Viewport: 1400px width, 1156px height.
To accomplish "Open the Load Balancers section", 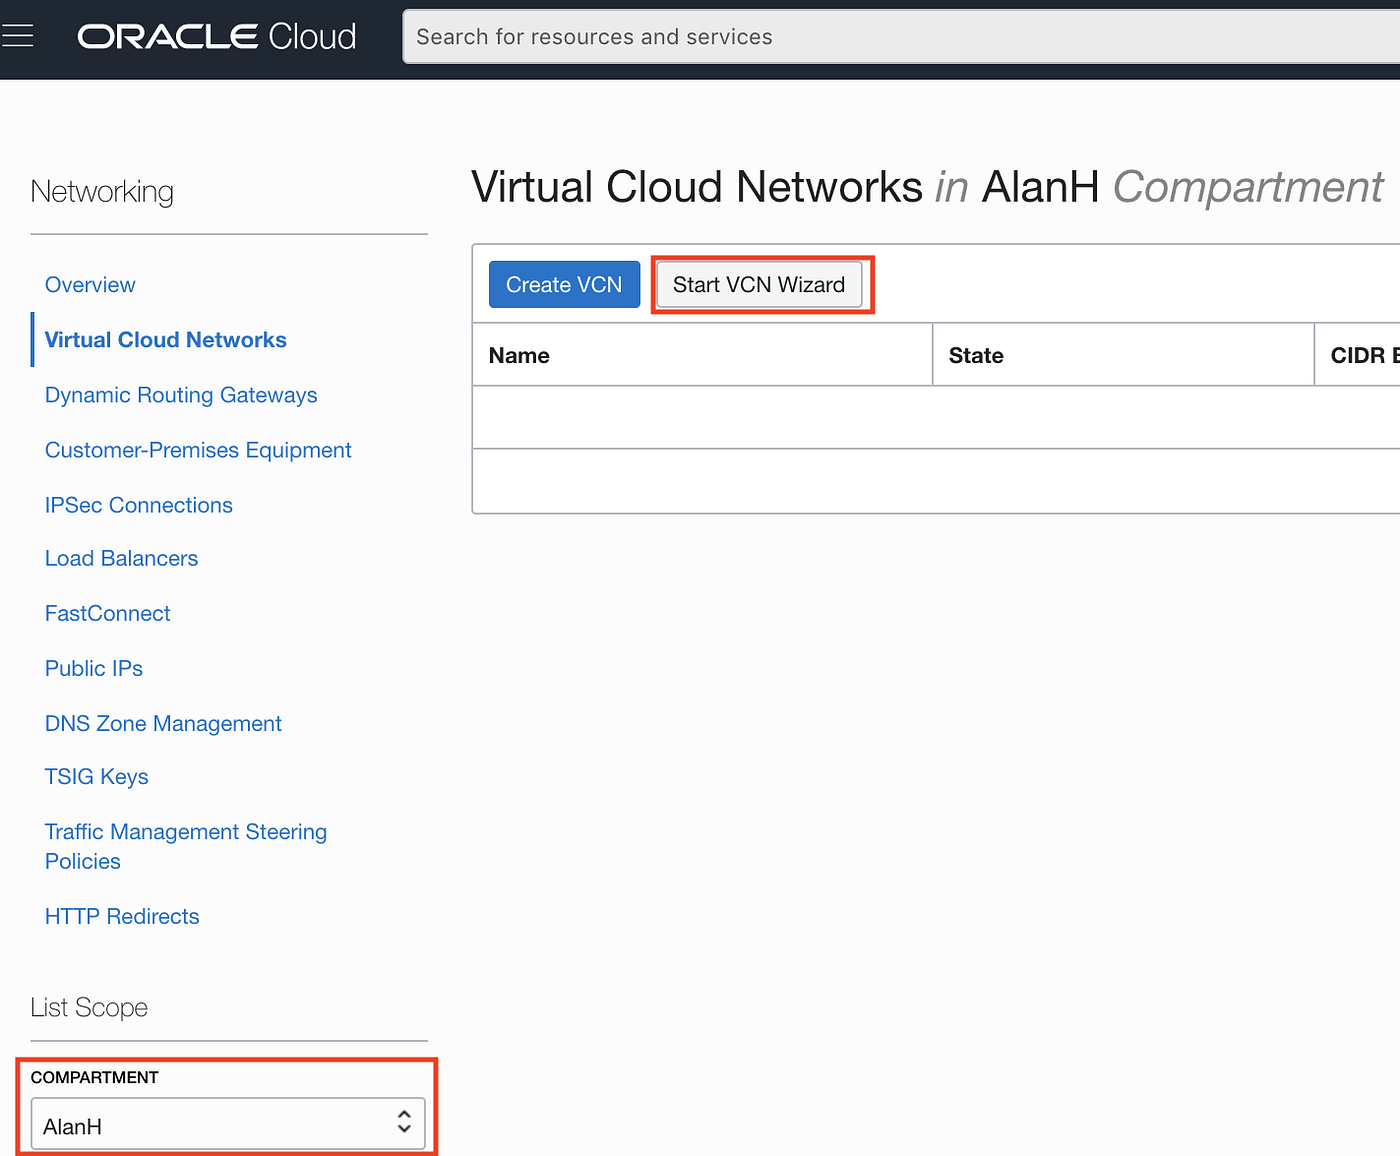I will tap(121, 558).
